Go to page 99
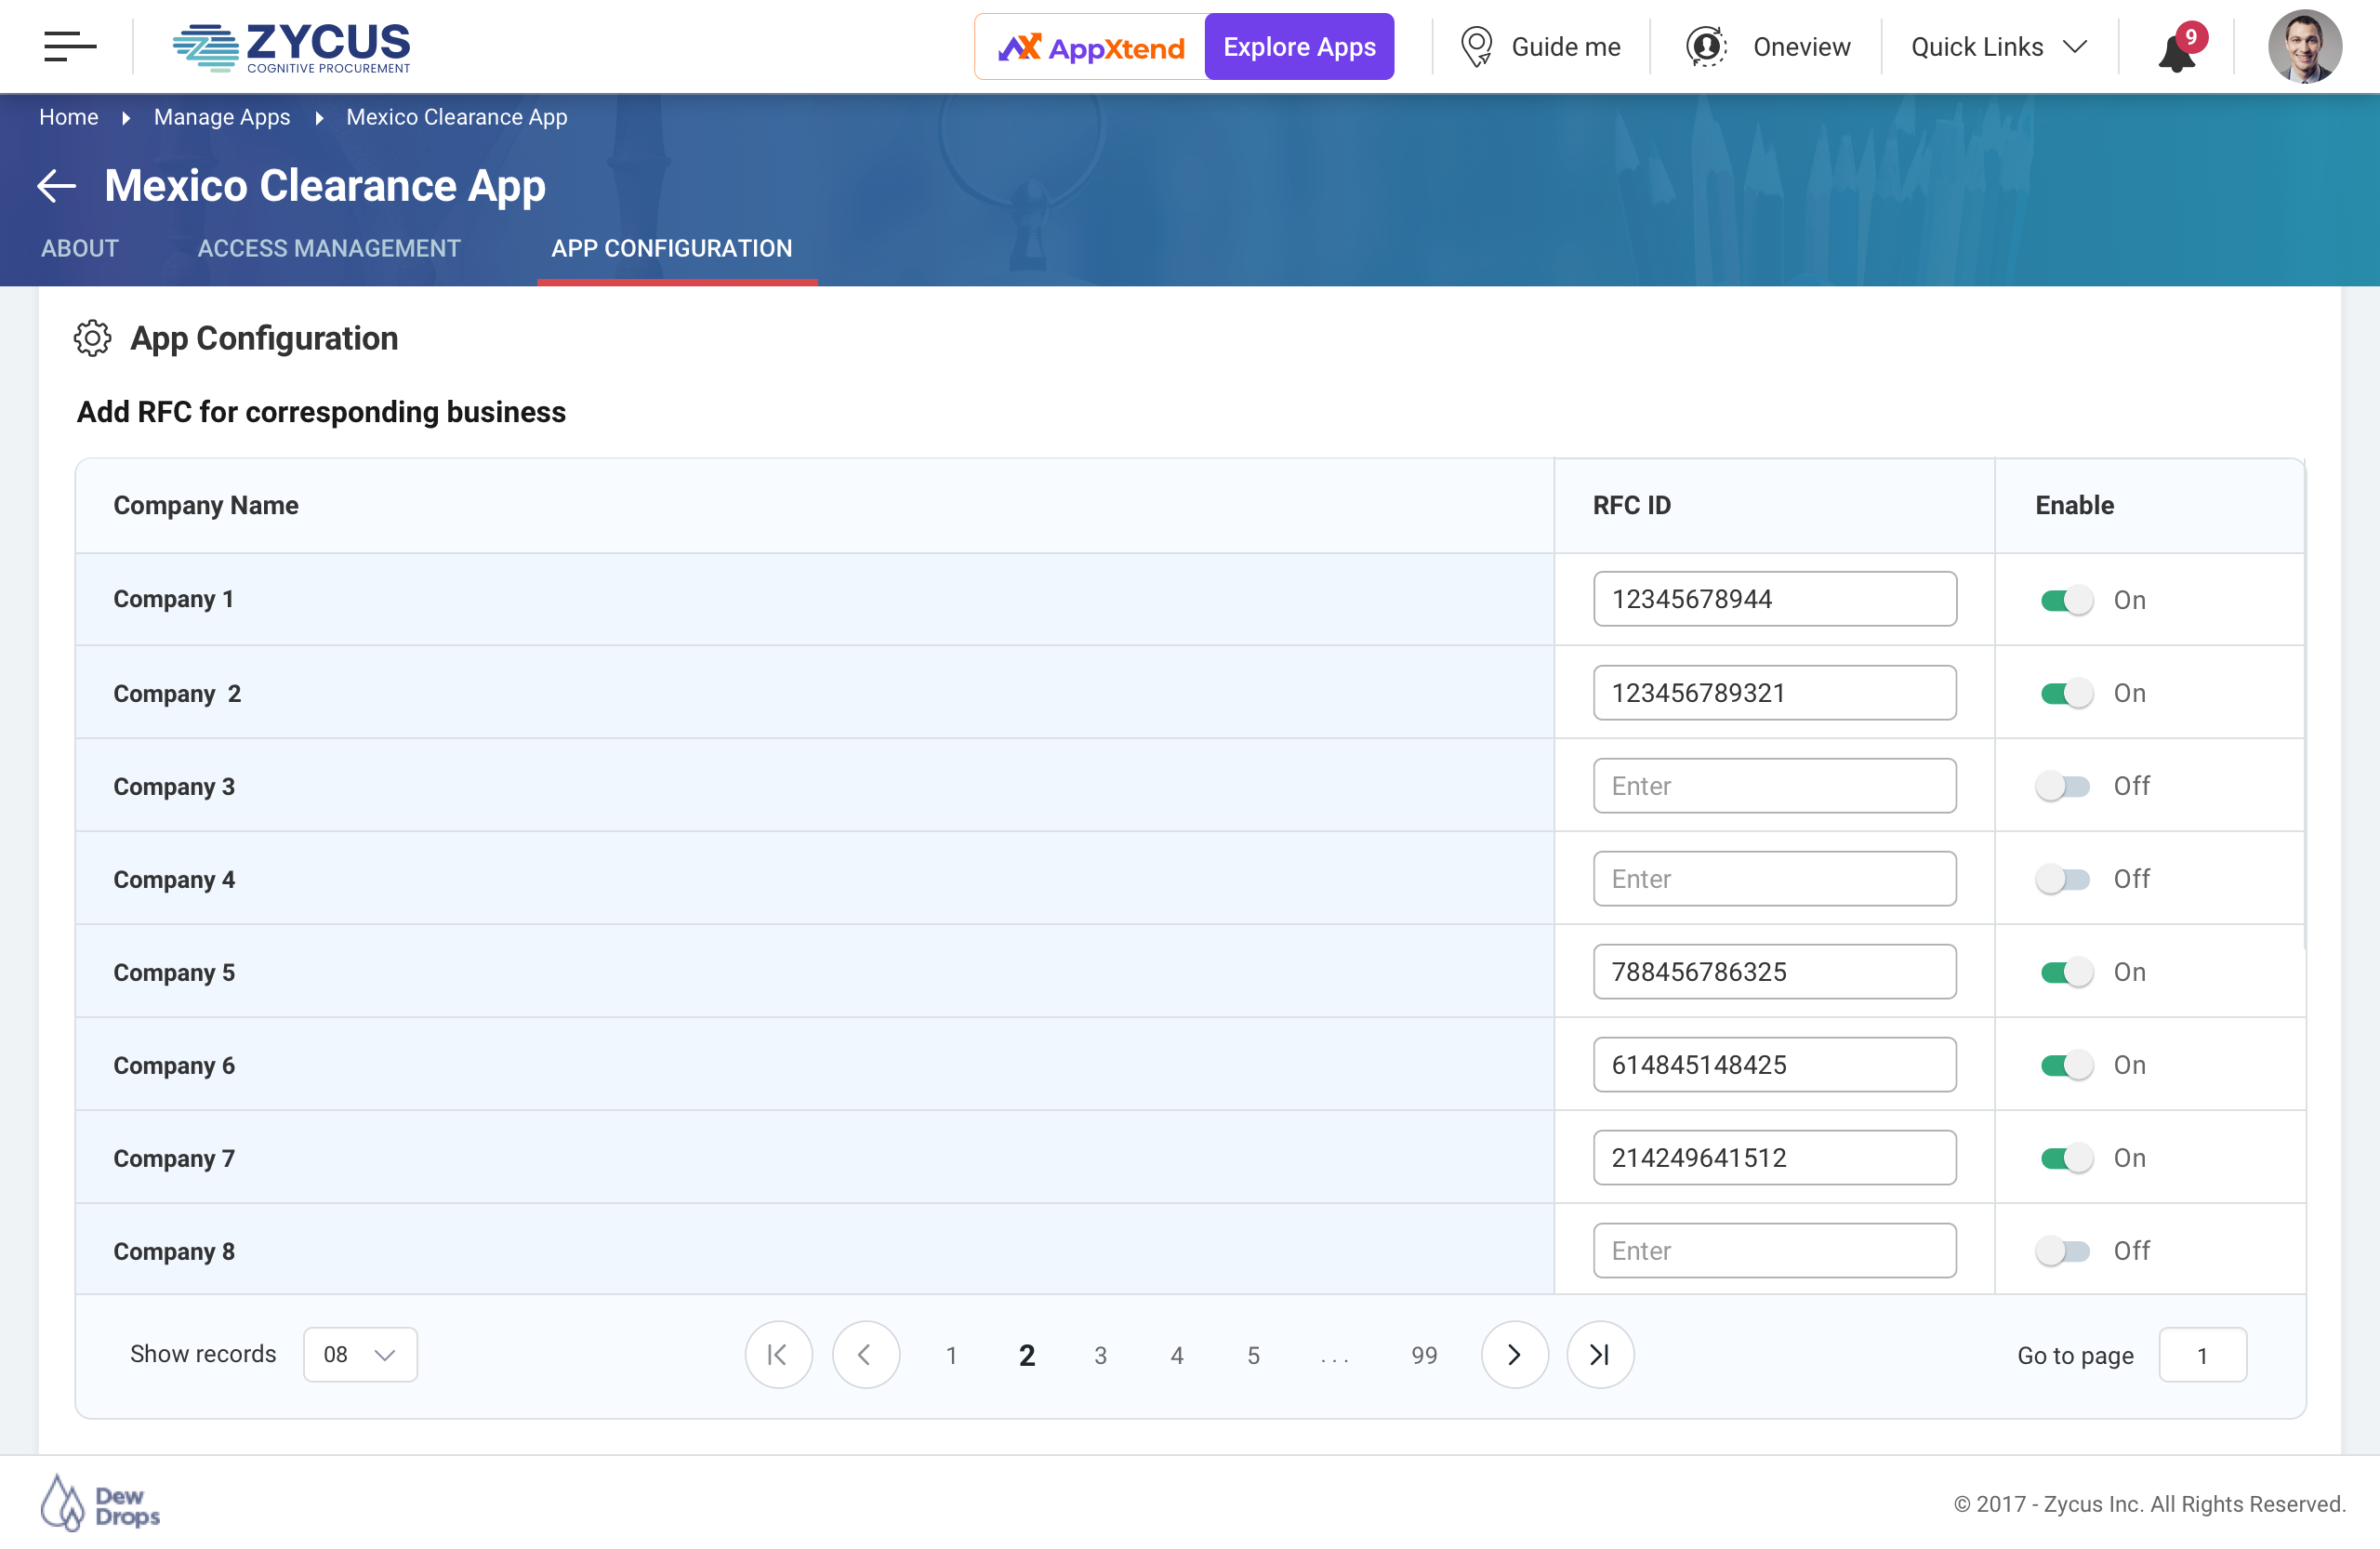 click(1424, 1356)
